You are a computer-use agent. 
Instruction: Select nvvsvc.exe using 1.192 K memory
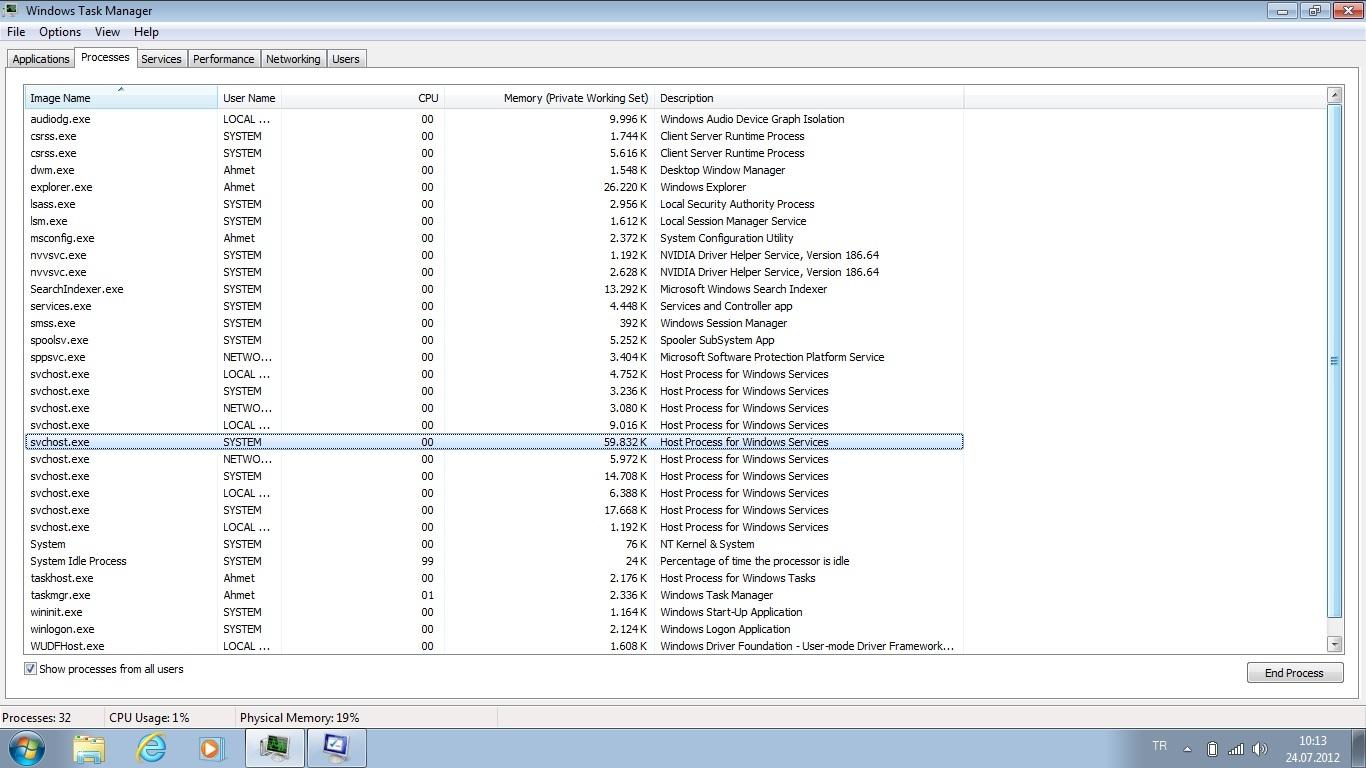click(494, 255)
